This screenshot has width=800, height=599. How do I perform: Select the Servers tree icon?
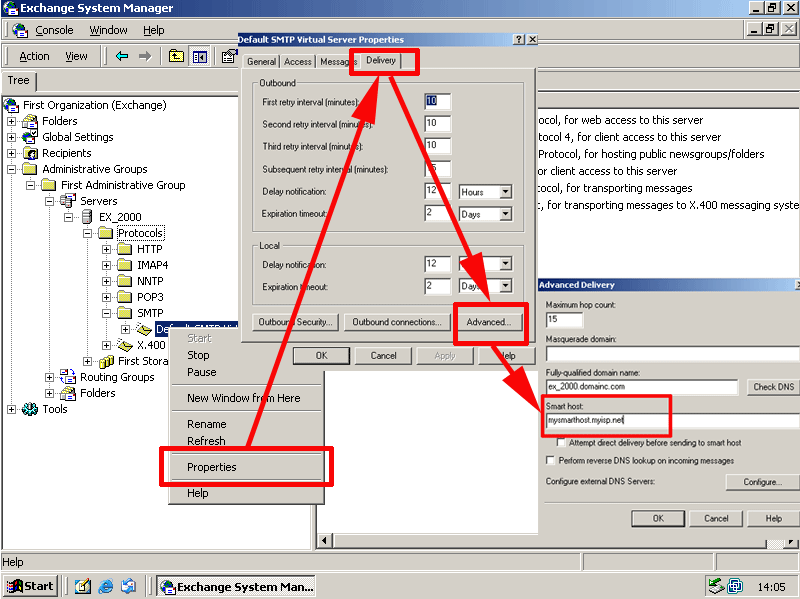pyautogui.click(x=68, y=201)
